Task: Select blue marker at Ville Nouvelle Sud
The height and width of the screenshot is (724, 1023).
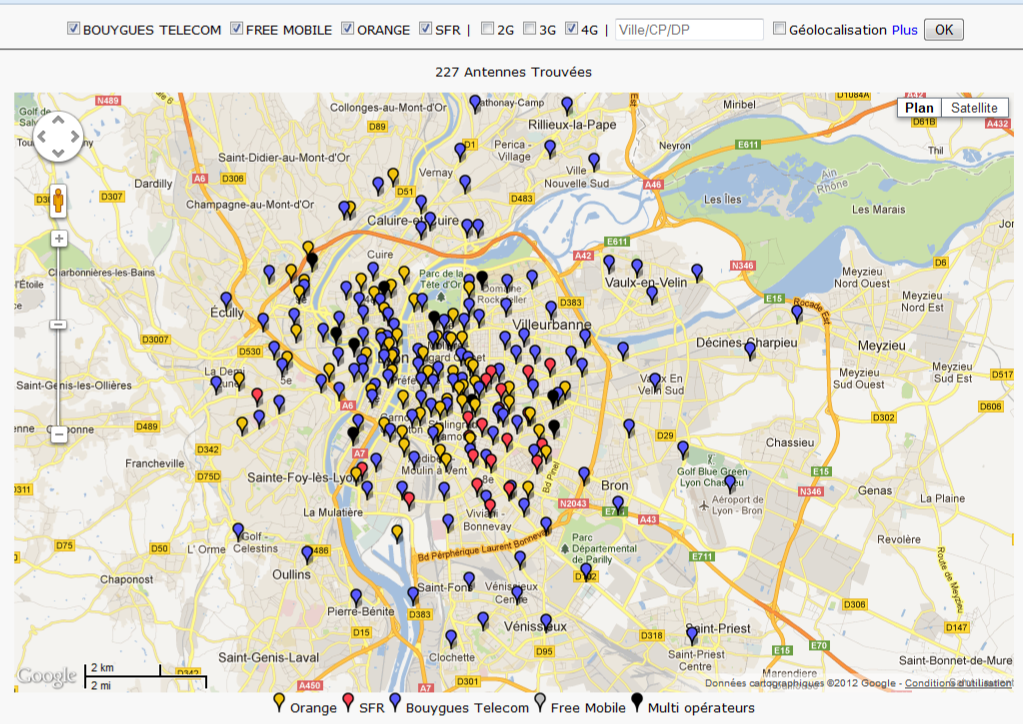Action: point(594,160)
